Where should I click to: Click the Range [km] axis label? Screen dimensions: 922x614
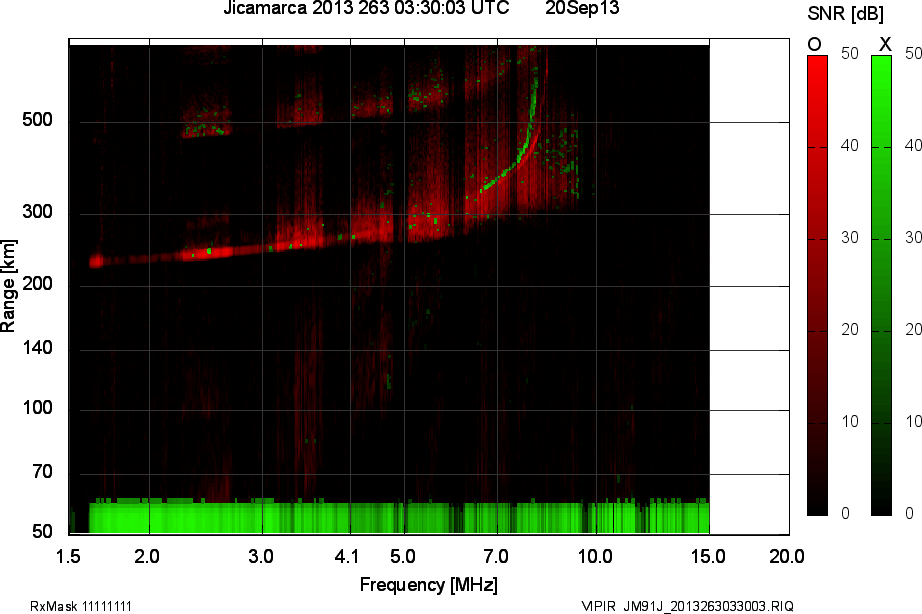(8, 286)
